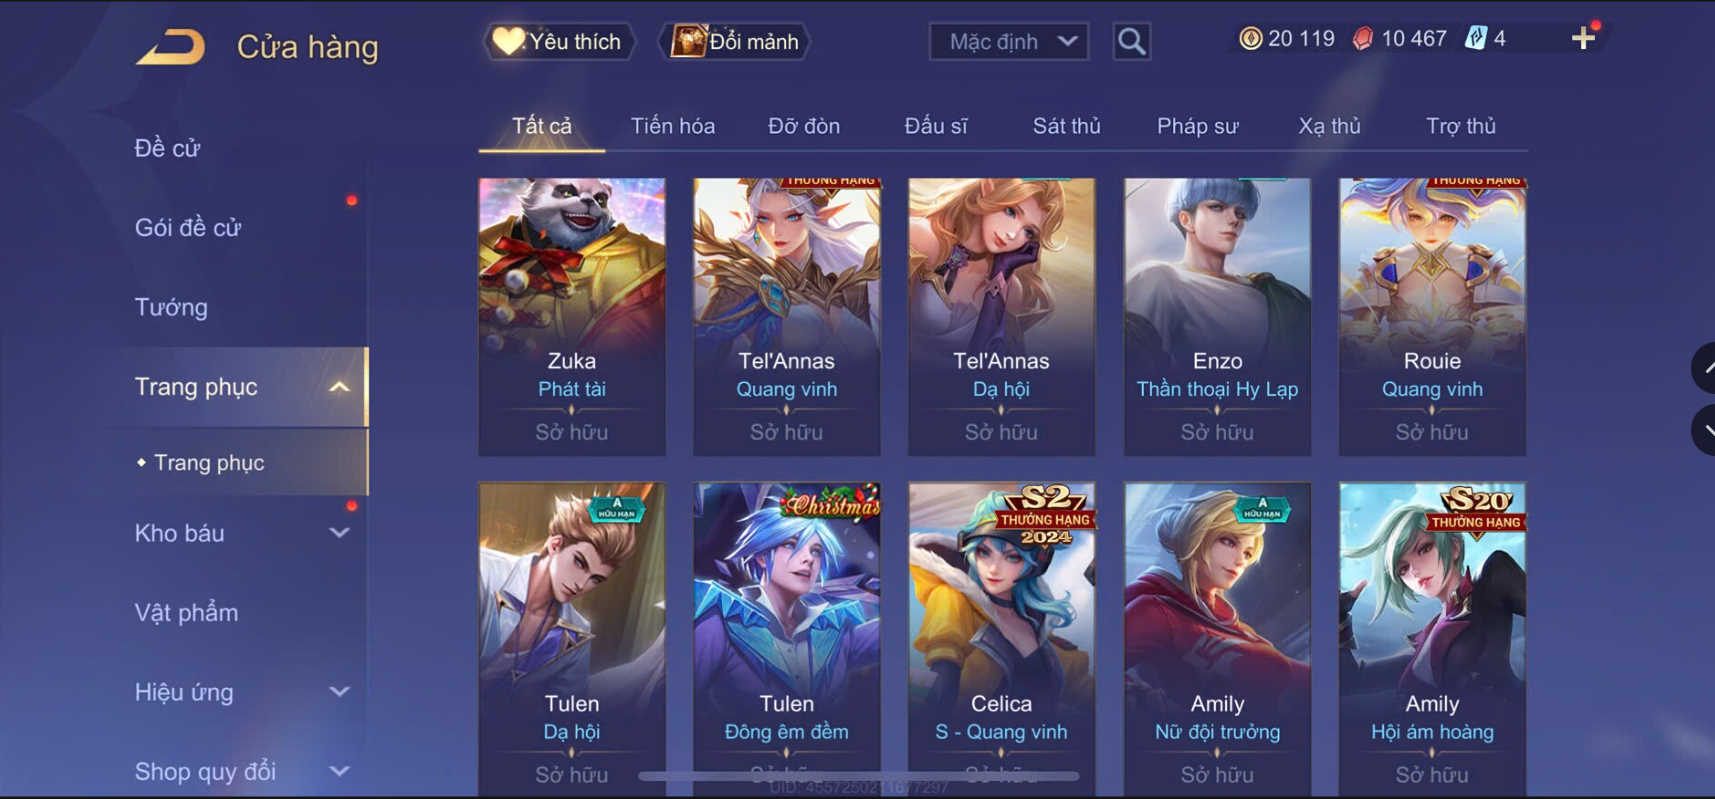Open Tướng in the sidebar
Screen dimensions: 1715x799
(x=171, y=307)
